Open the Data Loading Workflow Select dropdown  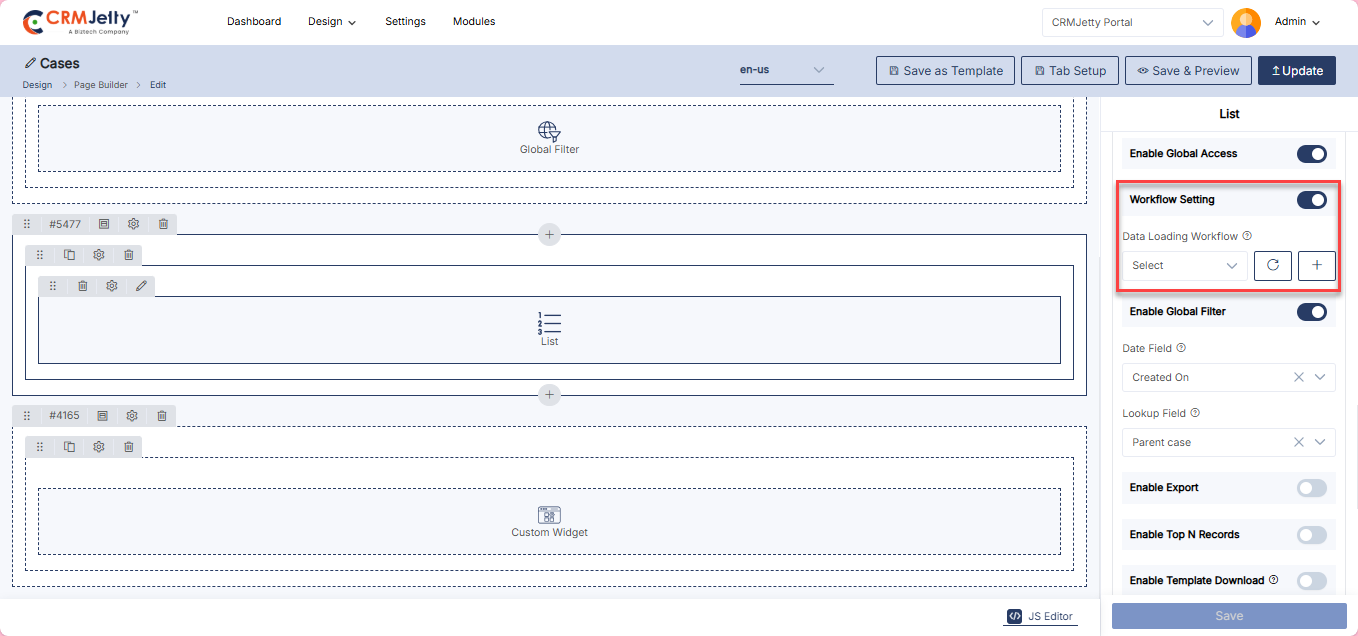(x=1184, y=265)
